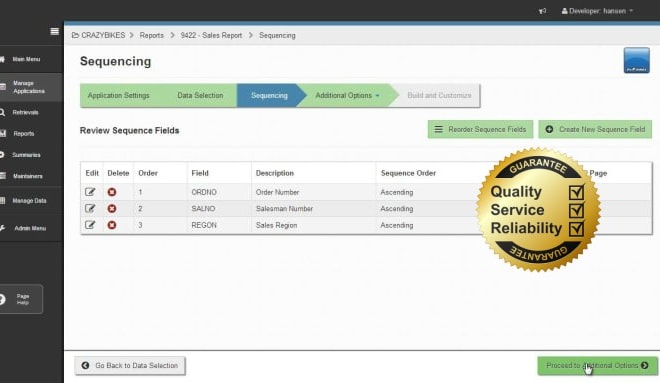Select the Sequencing wizard step
The width and height of the screenshot is (660, 383).
coord(269,96)
